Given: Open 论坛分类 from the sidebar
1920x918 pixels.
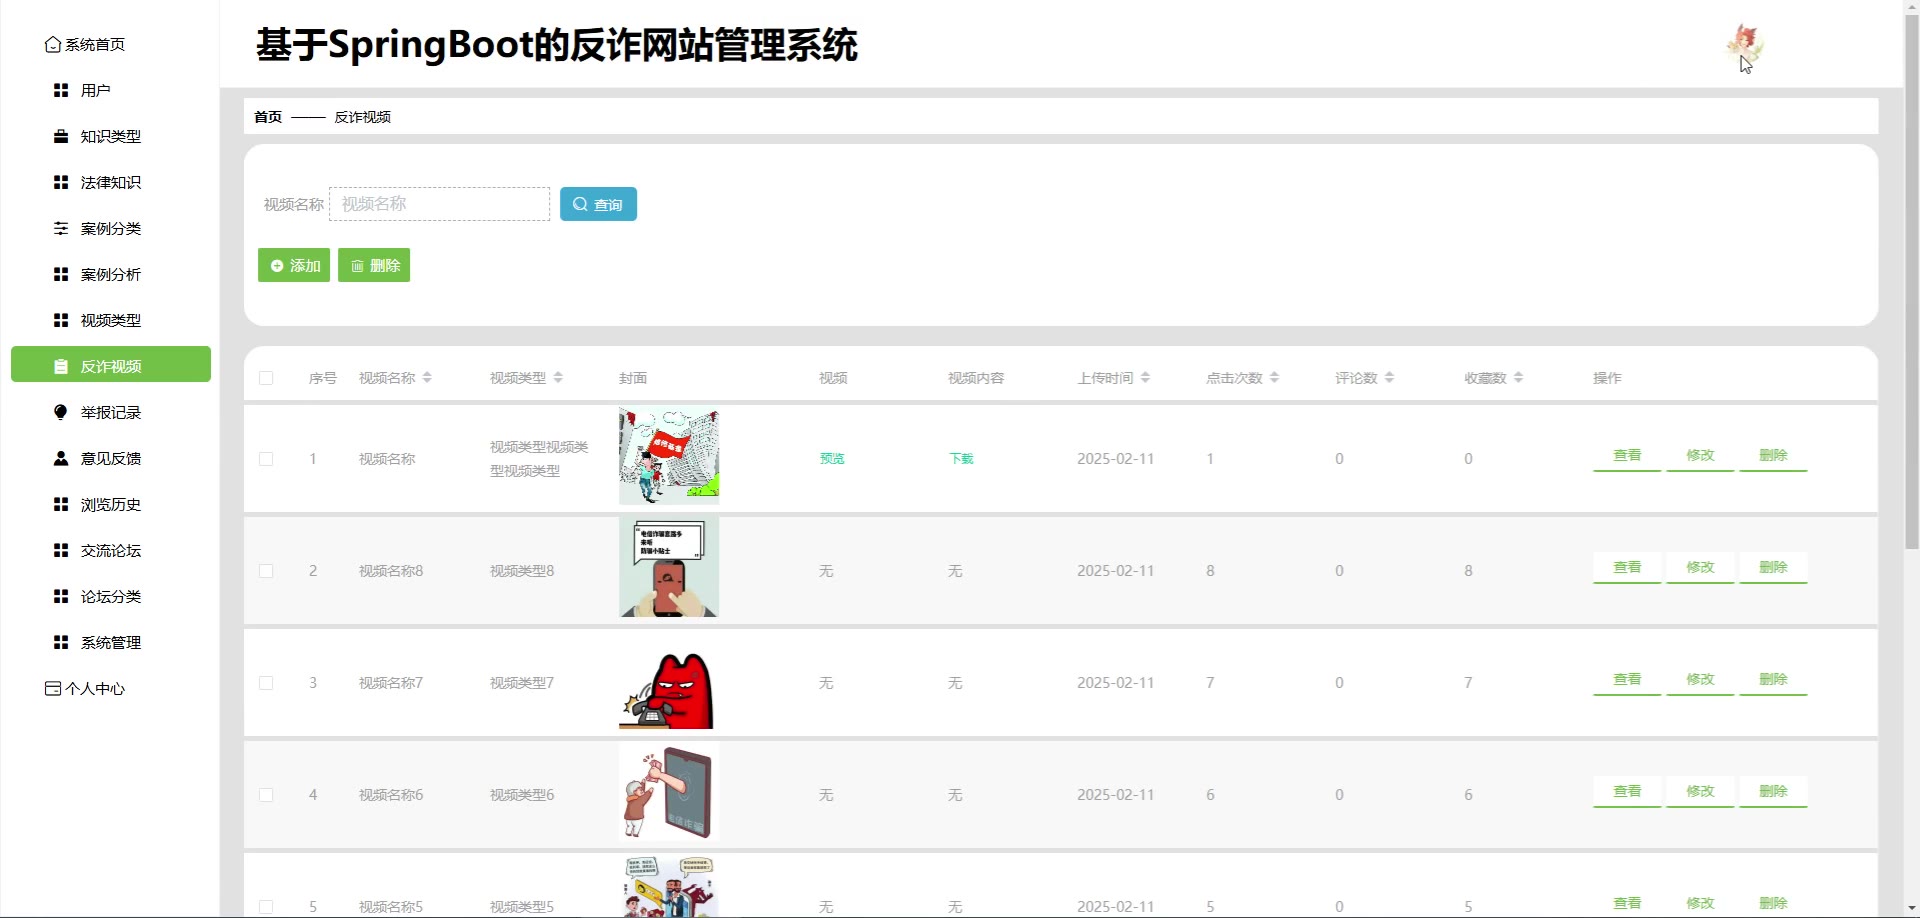Looking at the screenshot, I should click(x=110, y=596).
